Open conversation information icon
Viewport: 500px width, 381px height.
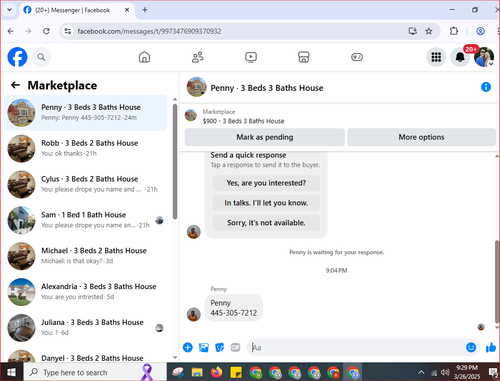coord(486,87)
